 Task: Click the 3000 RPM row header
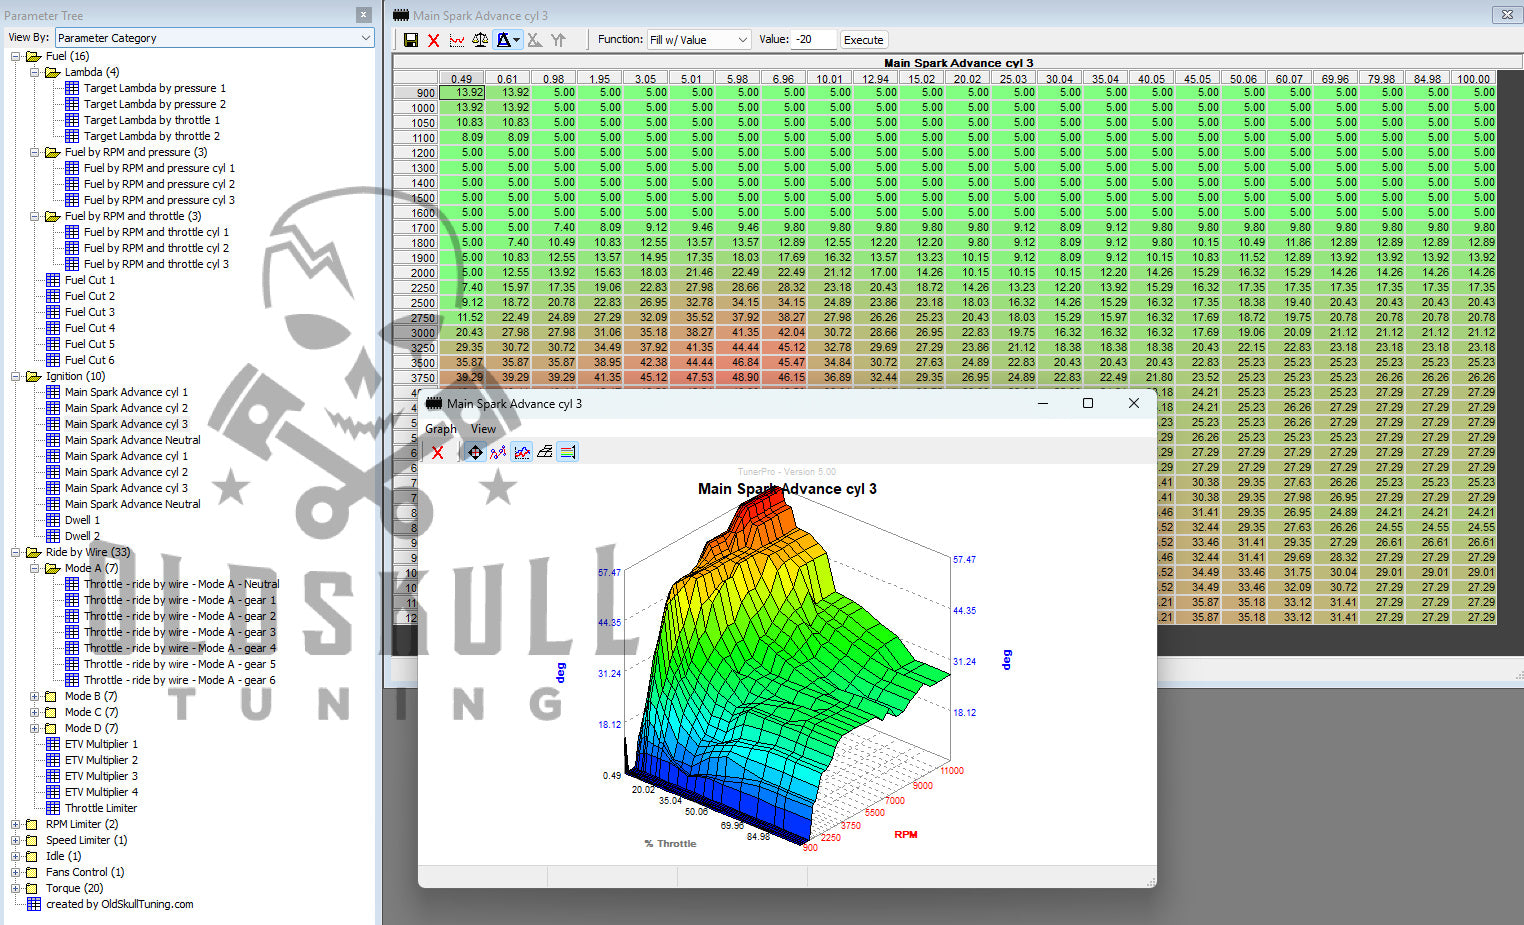coord(415,333)
